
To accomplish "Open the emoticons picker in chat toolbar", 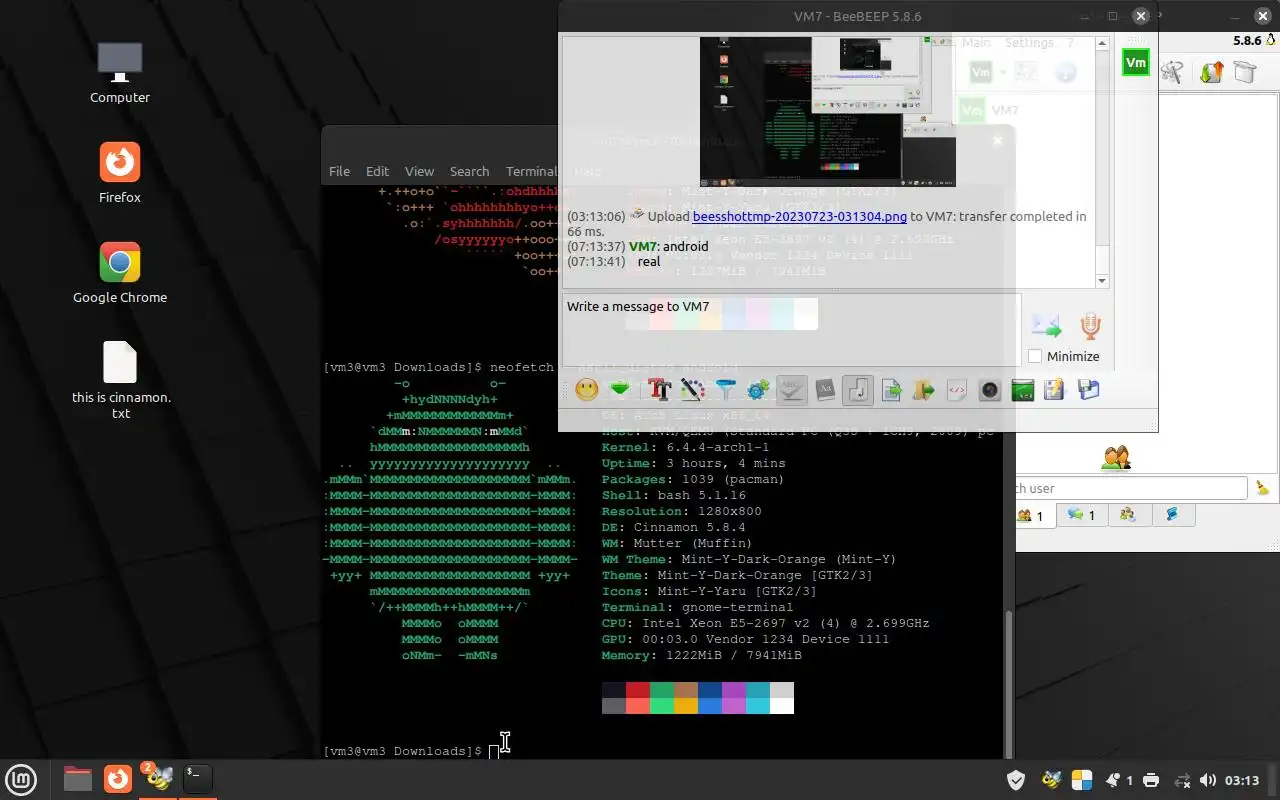I will point(587,390).
